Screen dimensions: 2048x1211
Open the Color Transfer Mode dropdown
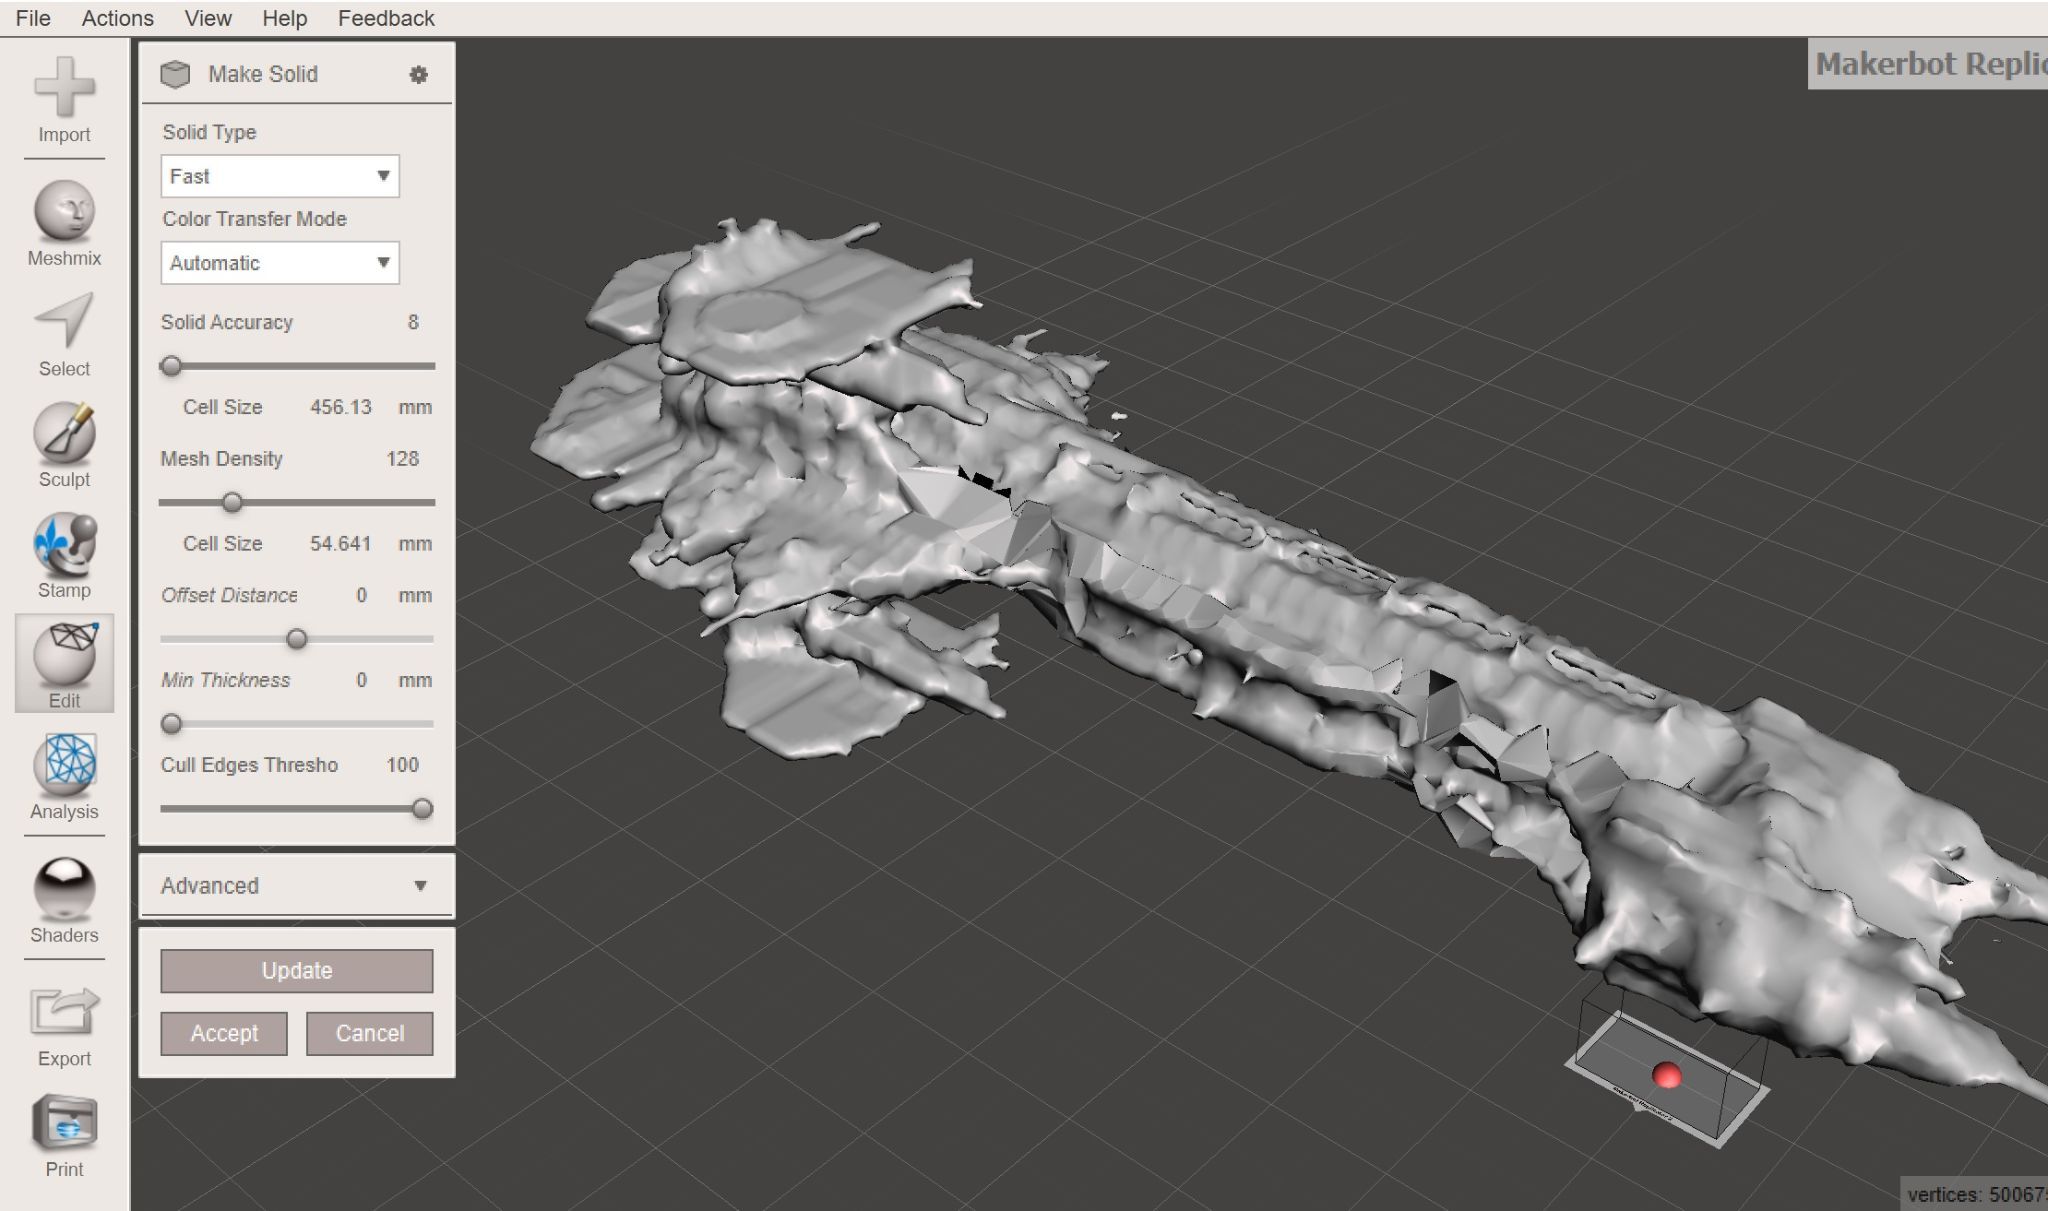(x=280, y=263)
